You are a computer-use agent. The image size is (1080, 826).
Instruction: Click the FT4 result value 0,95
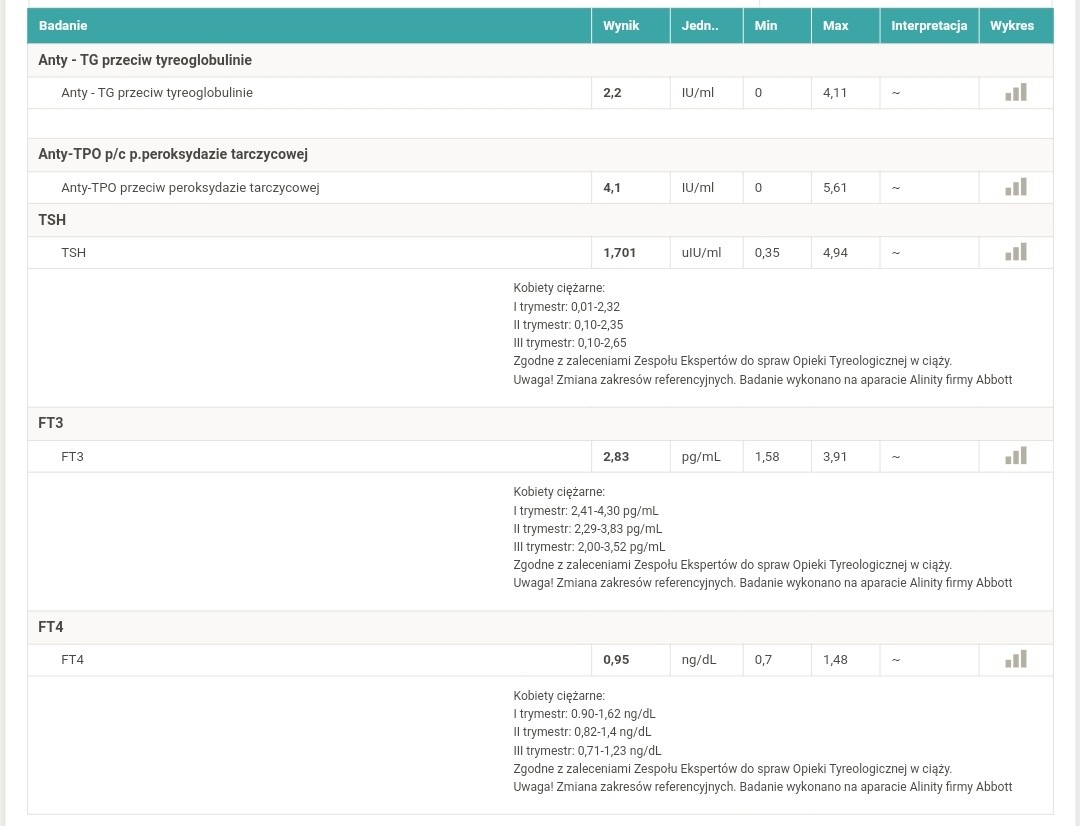616,660
